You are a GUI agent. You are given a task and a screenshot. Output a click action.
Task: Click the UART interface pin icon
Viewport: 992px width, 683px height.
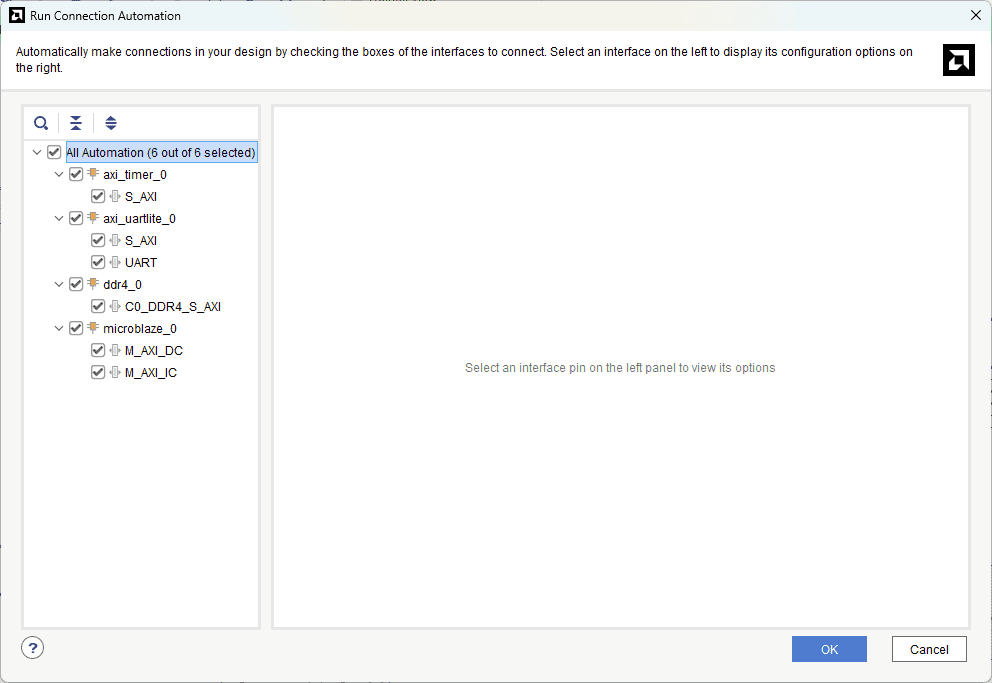coord(115,262)
